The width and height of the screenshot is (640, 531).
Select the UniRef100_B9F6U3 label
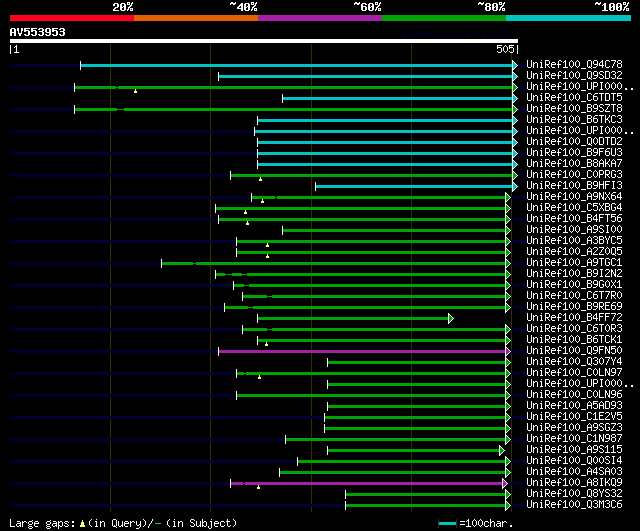point(574,153)
